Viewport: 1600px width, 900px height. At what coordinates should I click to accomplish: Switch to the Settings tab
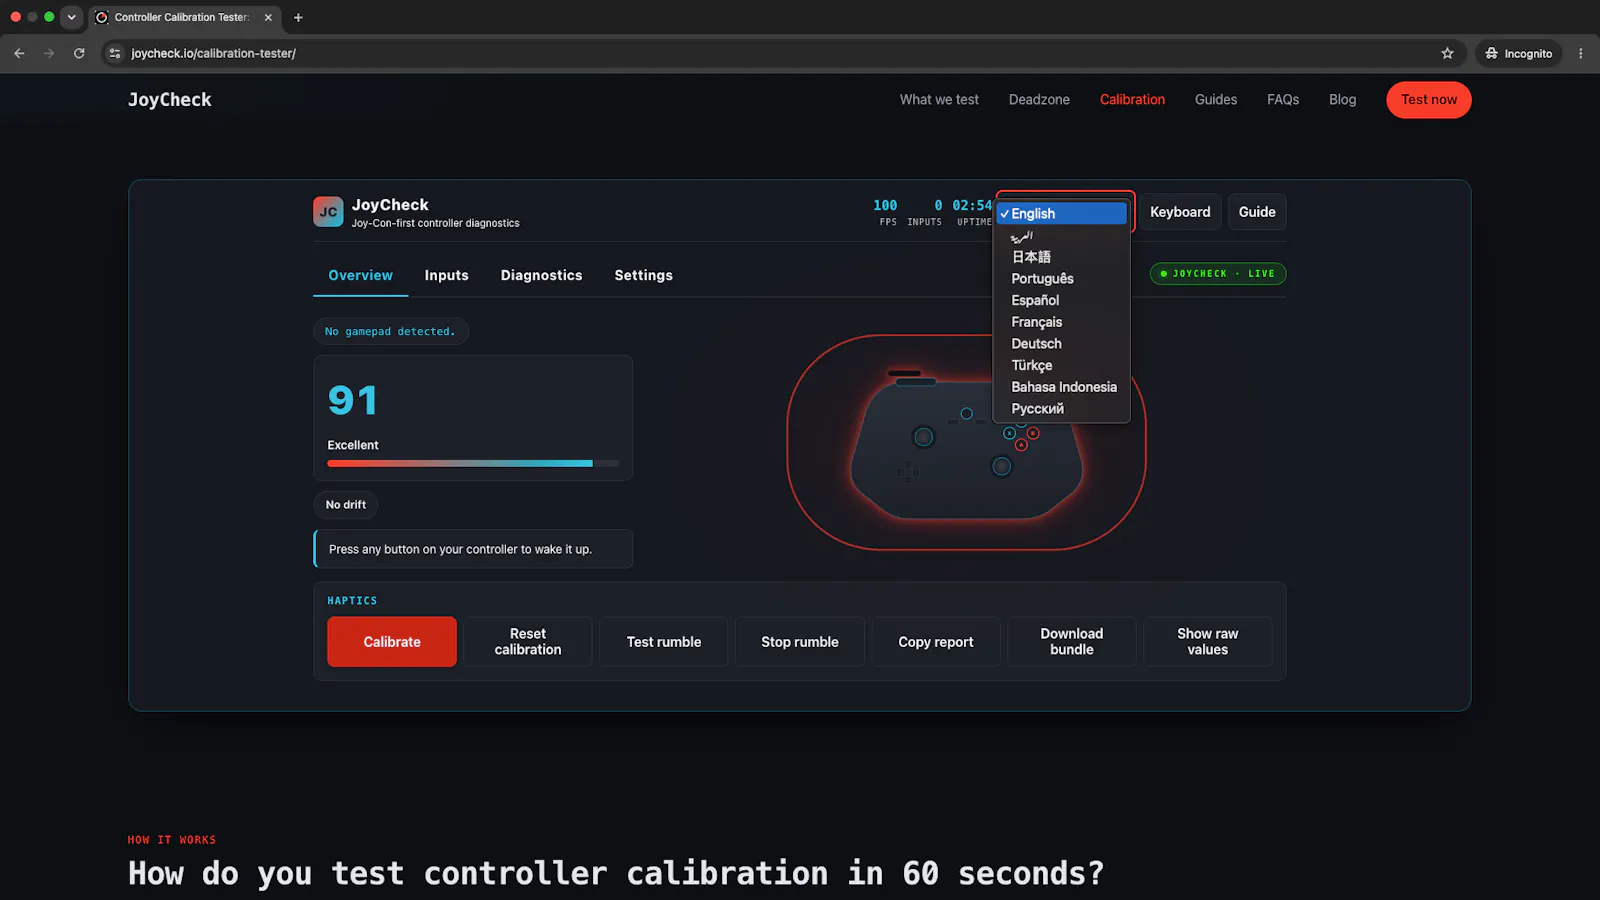643,275
